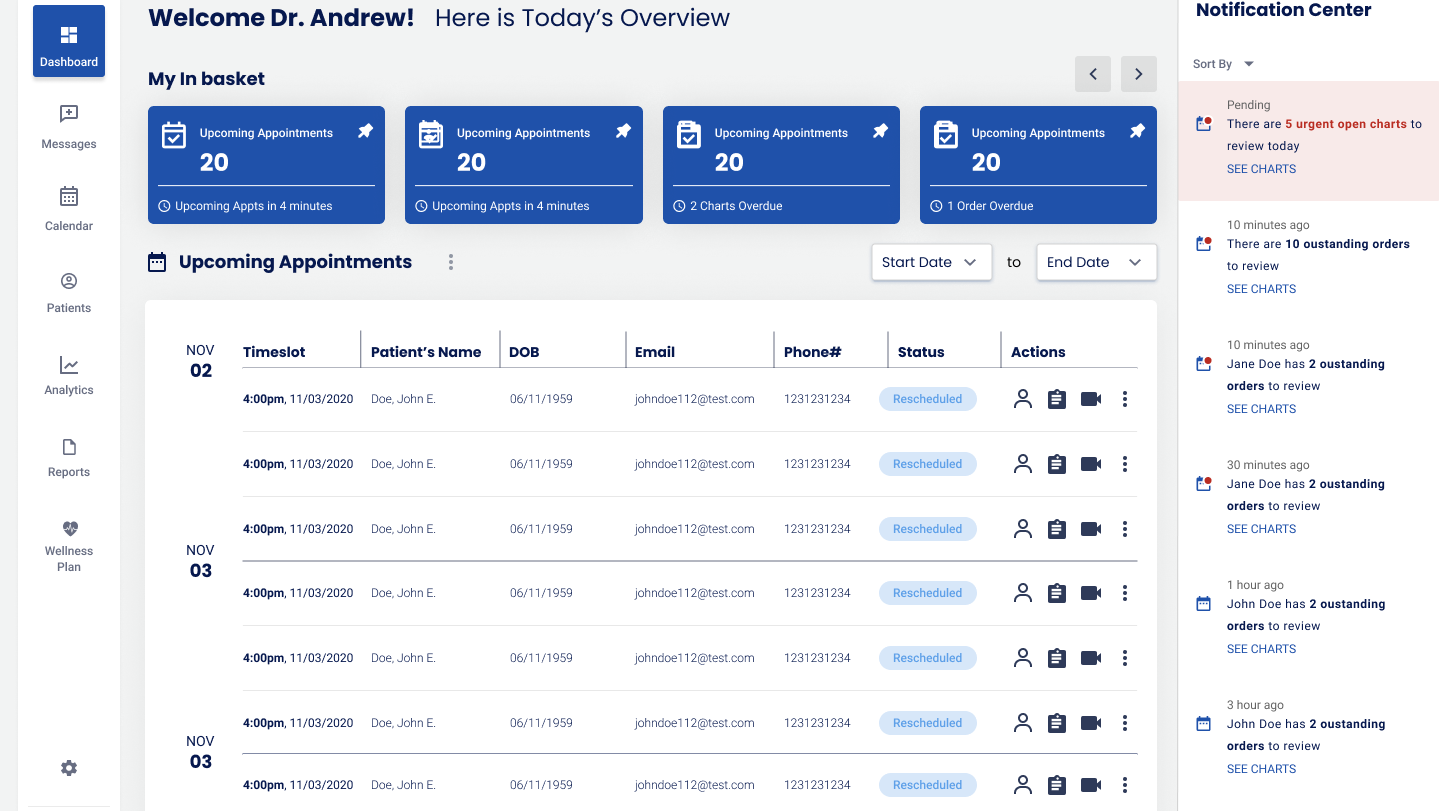Screen dimensions: 1439x811
Task: Click Rescheduled status in first appointment row
Action: click(928, 399)
